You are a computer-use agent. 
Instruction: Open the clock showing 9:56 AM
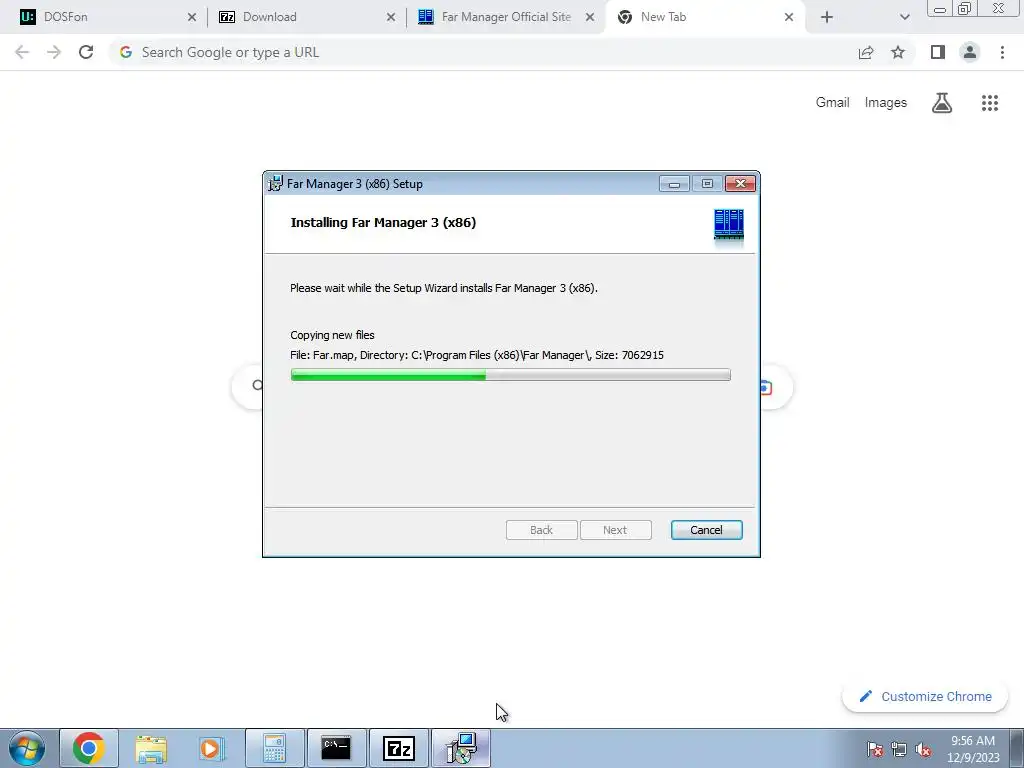pos(973,749)
